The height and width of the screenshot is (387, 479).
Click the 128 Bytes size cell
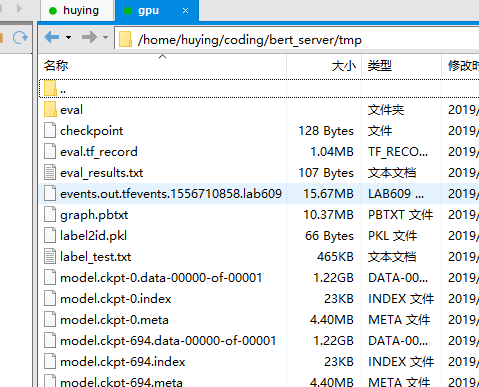click(326, 131)
